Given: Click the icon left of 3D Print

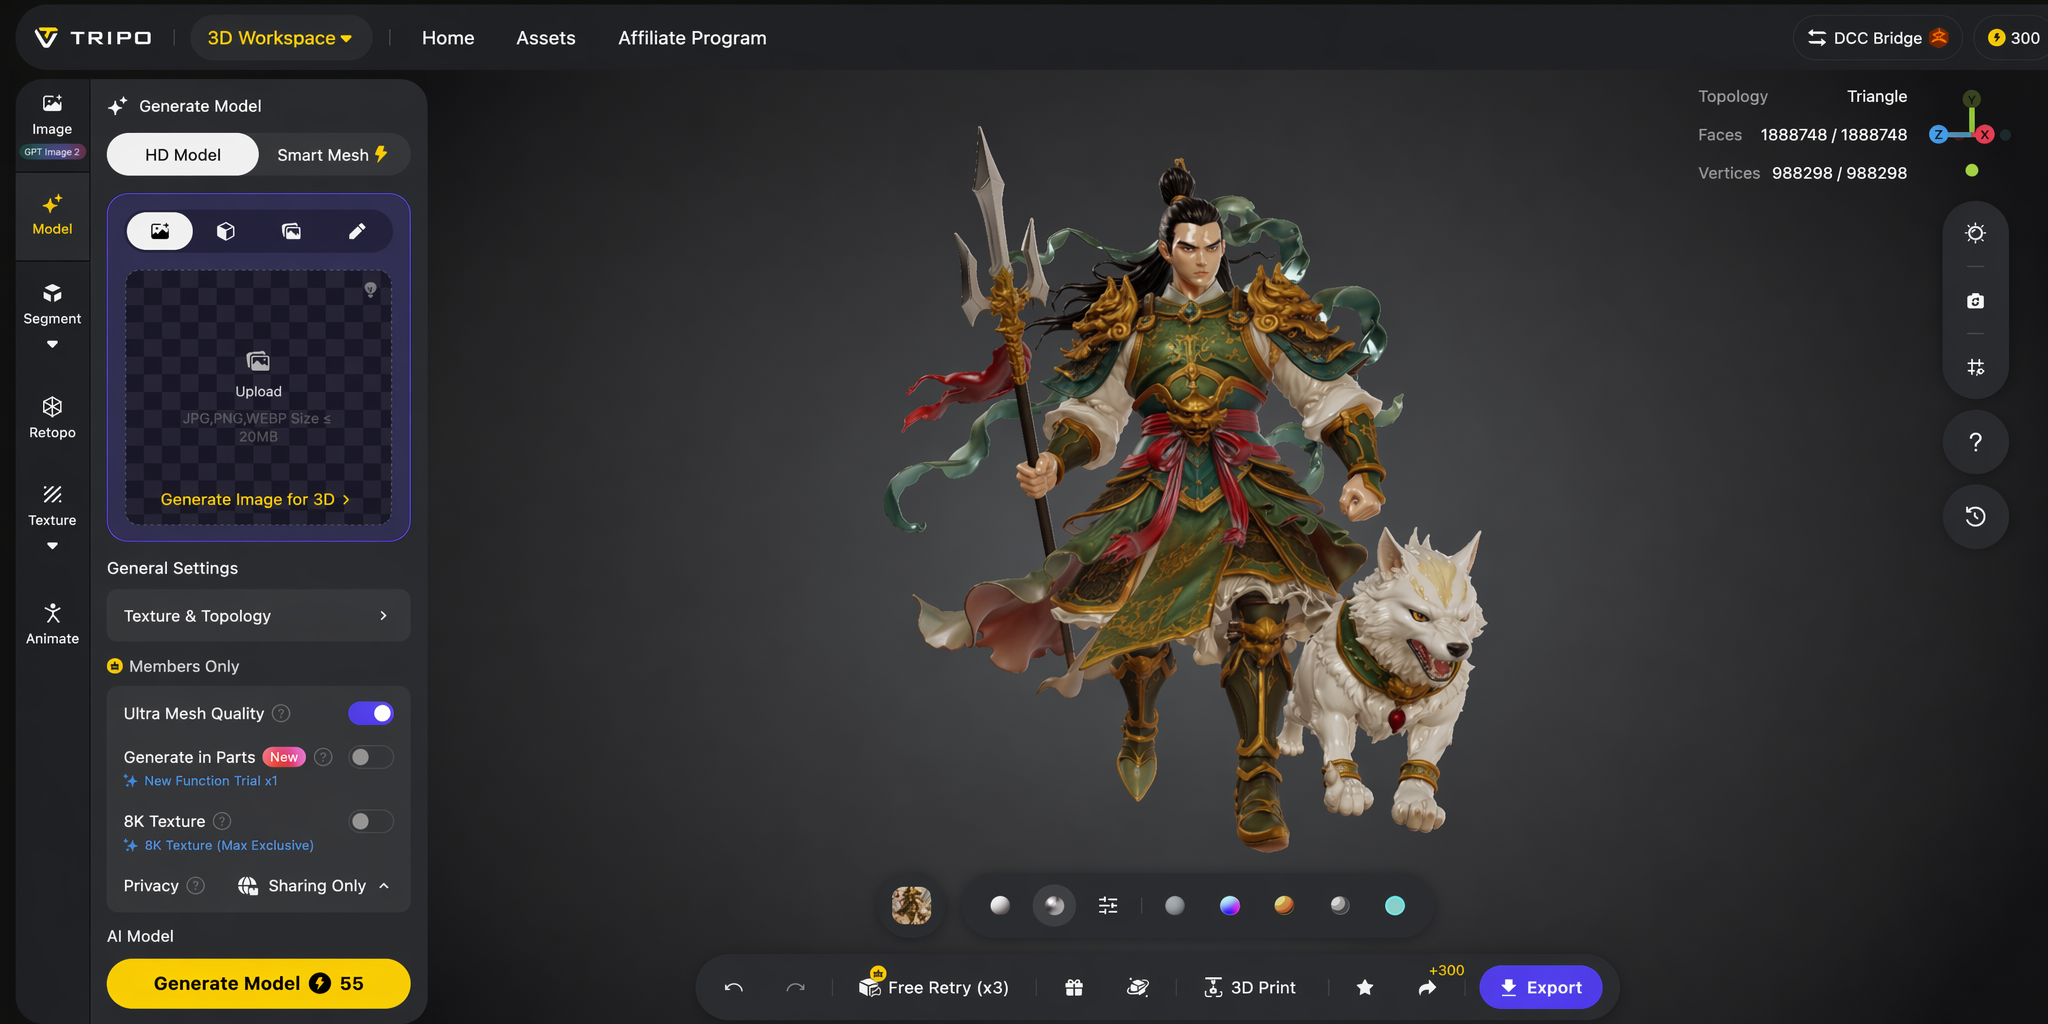Looking at the screenshot, I should click(x=1138, y=988).
